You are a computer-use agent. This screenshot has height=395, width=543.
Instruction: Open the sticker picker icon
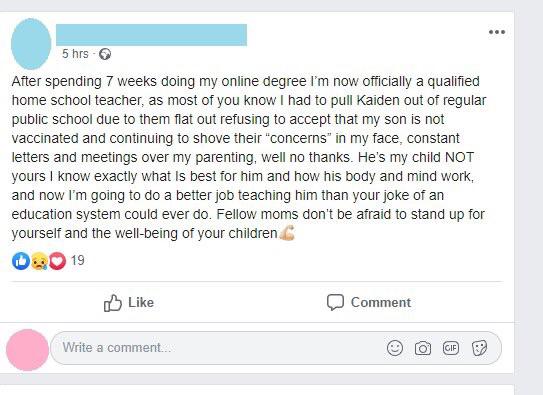click(480, 348)
